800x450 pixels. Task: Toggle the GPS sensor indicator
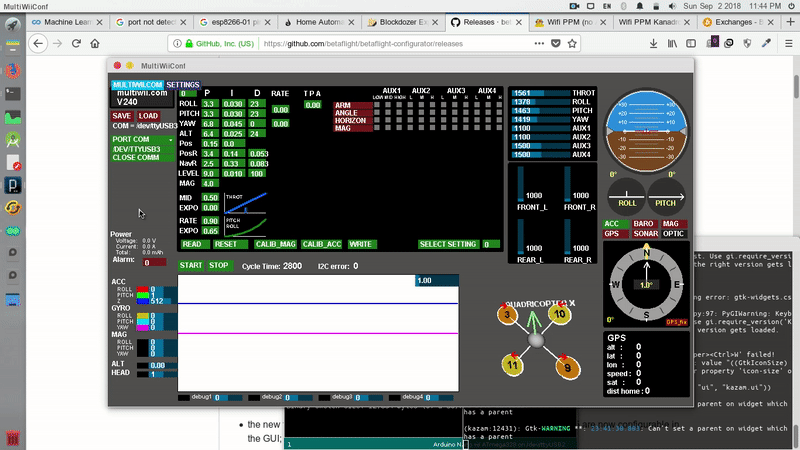pos(615,234)
